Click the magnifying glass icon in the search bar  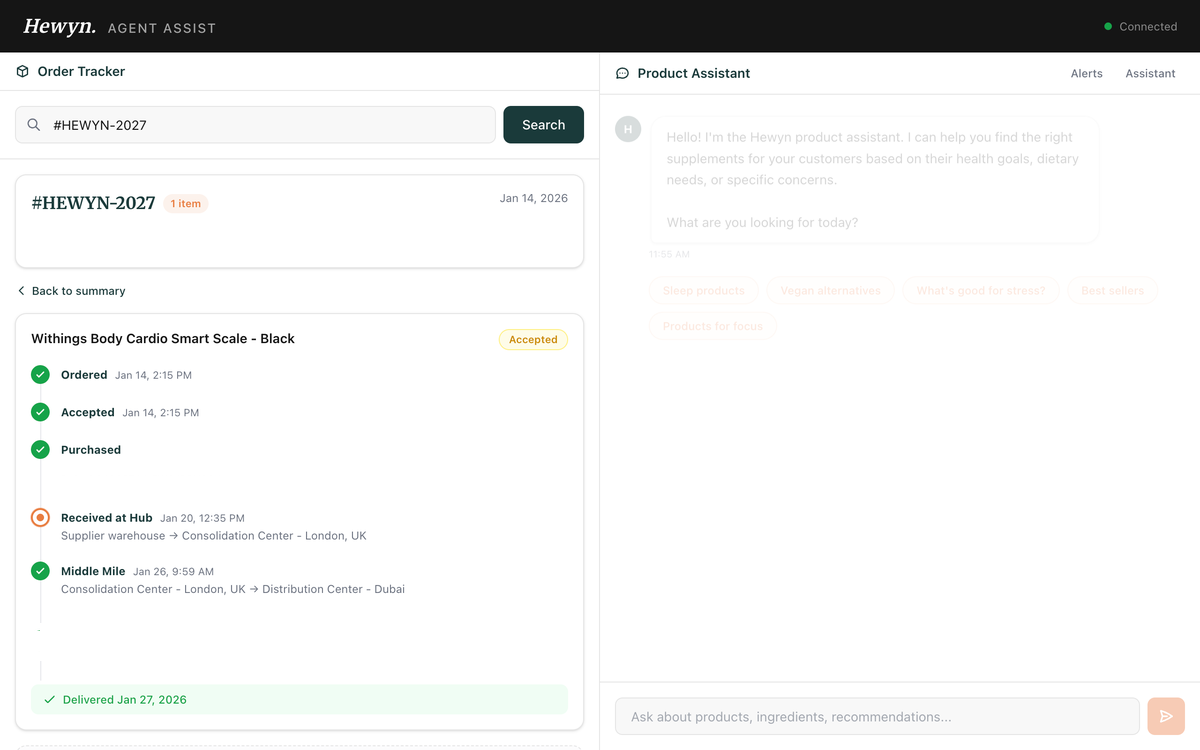tap(34, 124)
